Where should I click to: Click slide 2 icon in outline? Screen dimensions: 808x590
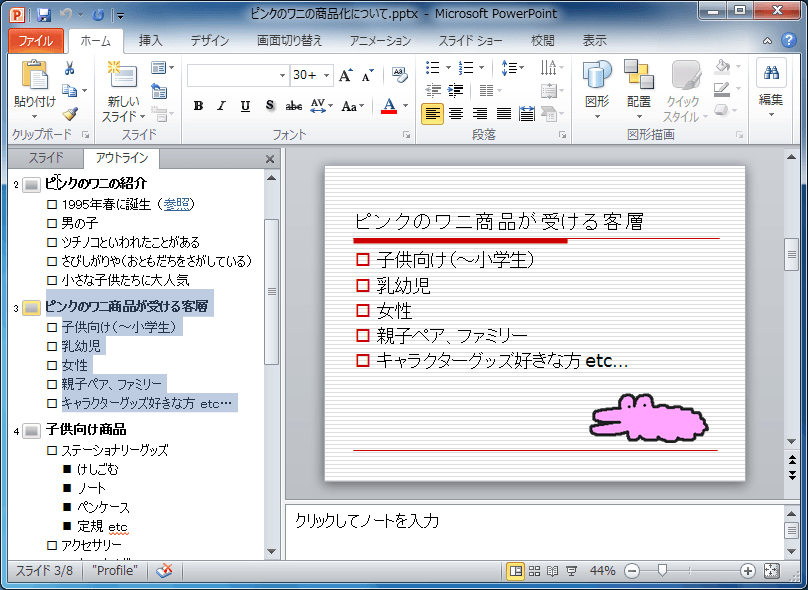pos(31,184)
